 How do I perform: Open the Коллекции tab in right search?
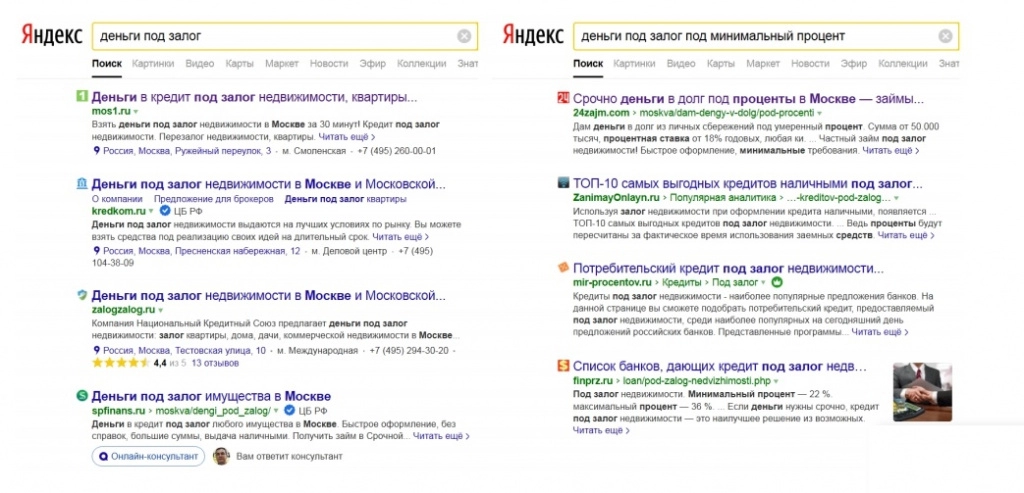[903, 64]
